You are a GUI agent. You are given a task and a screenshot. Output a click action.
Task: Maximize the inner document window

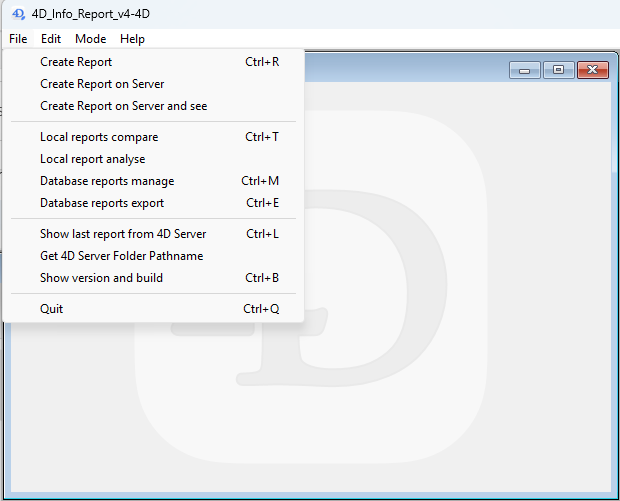[558, 70]
